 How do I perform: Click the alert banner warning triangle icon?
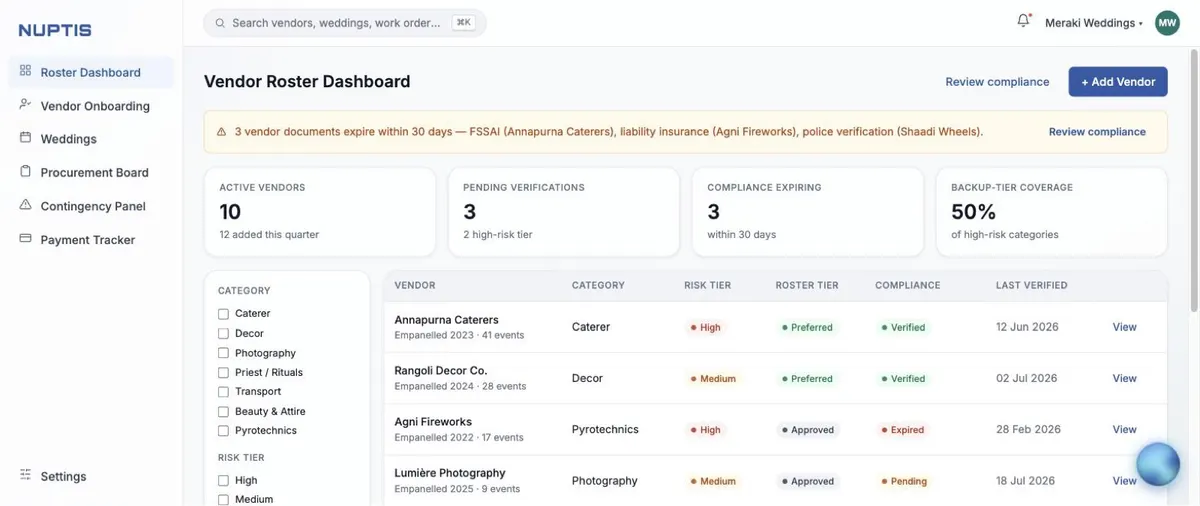[221, 131]
